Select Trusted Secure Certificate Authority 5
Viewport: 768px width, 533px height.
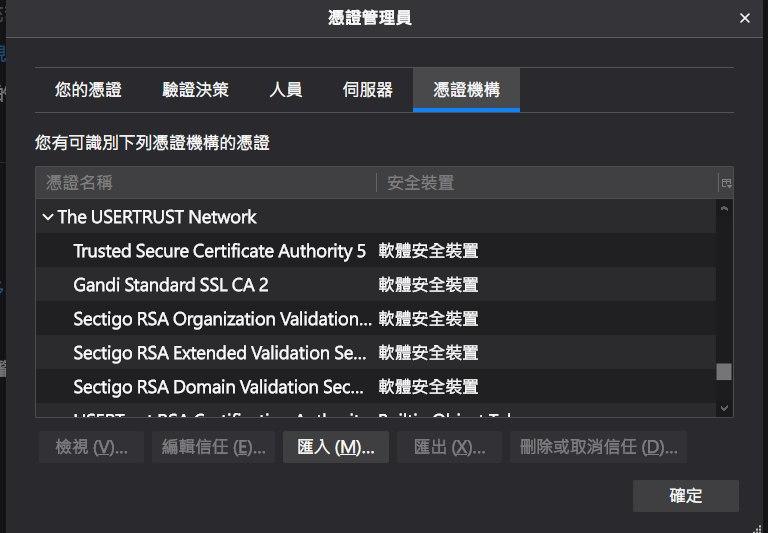coord(376,251)
